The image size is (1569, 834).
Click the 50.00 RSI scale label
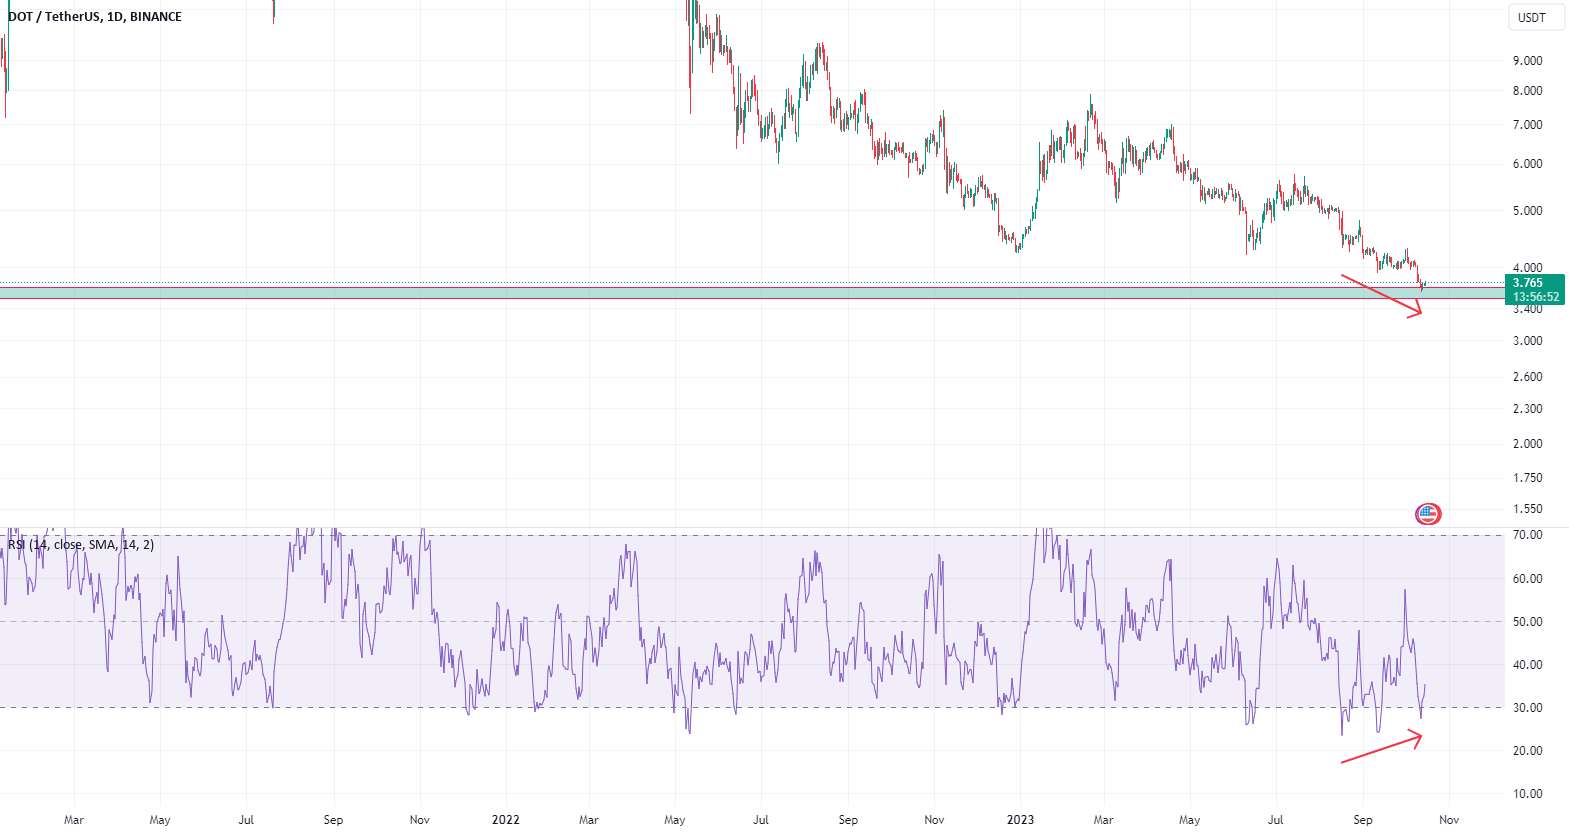point(1527,622)
